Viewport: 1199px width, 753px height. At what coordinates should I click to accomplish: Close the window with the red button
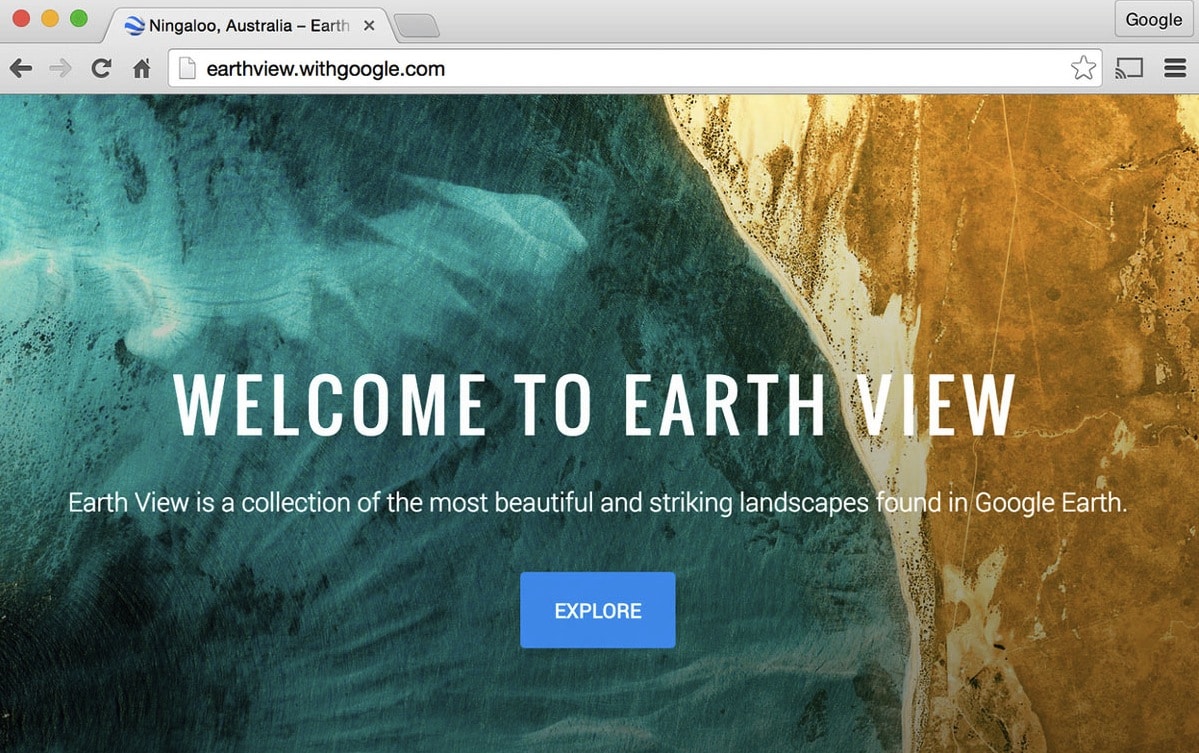(x=21, y=18)
